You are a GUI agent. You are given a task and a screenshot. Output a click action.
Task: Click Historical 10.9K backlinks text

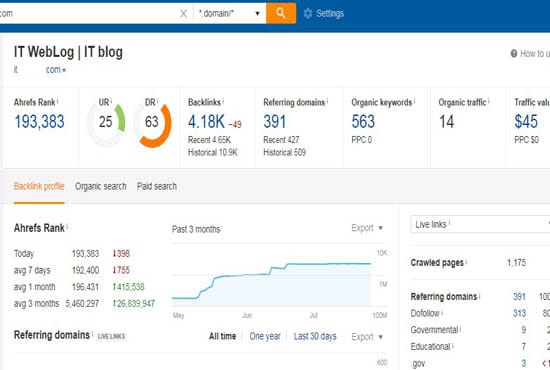(x=213, y=153)
